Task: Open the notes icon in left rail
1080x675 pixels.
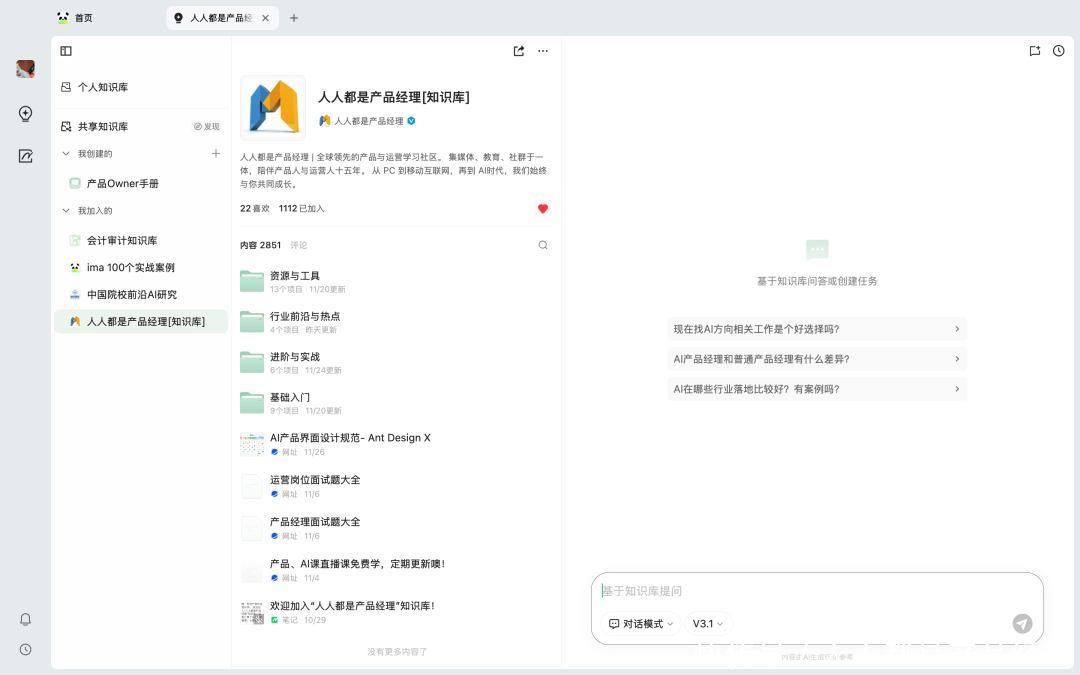Action: click(x=26, y=156)
